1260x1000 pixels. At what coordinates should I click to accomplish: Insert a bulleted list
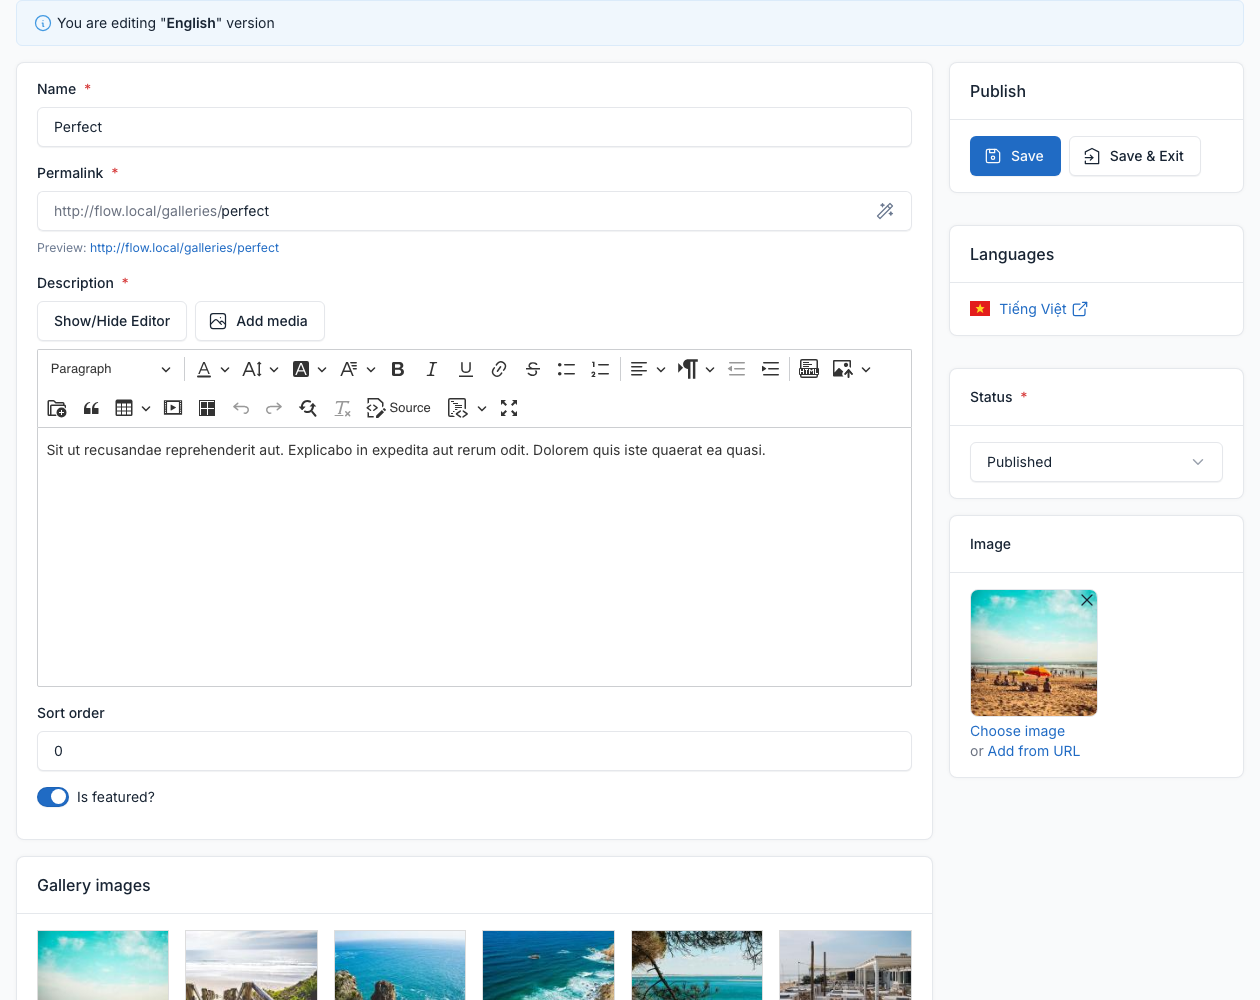(x=566, y=369)
